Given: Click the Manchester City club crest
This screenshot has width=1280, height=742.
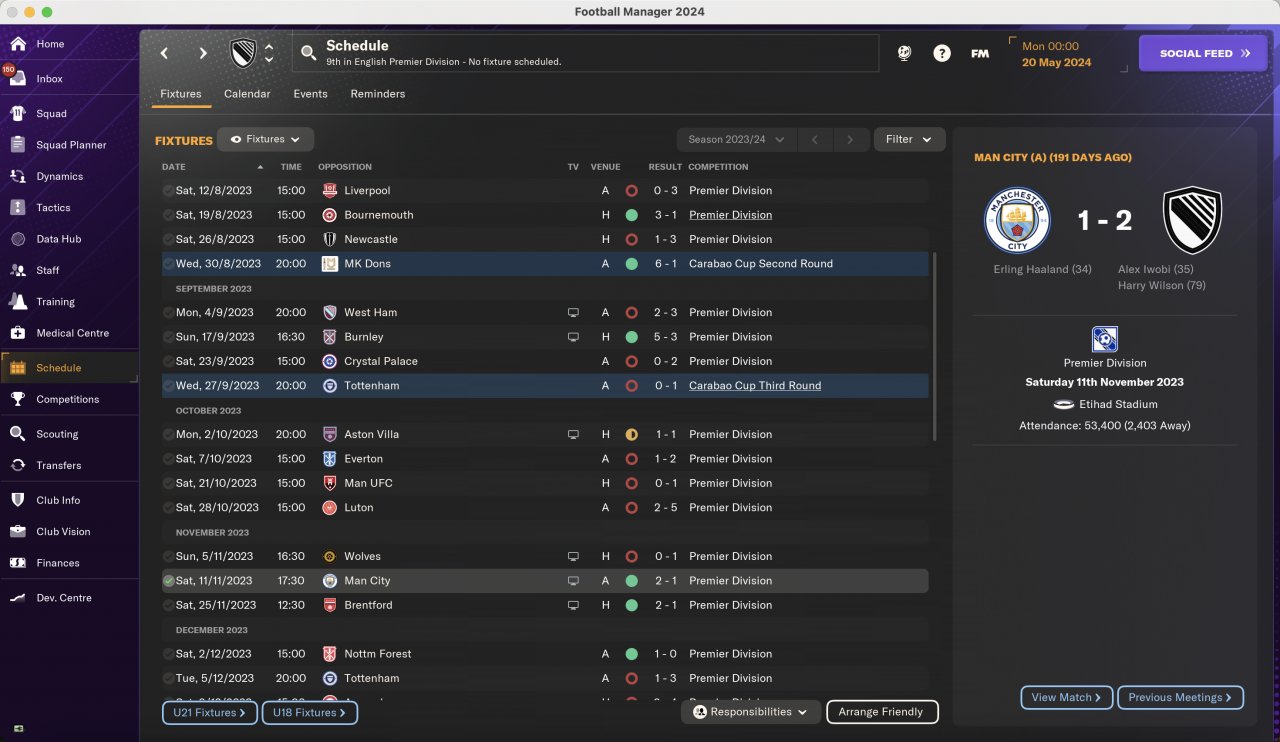Looking at the screenshot, I should (x=1017, y=220).
